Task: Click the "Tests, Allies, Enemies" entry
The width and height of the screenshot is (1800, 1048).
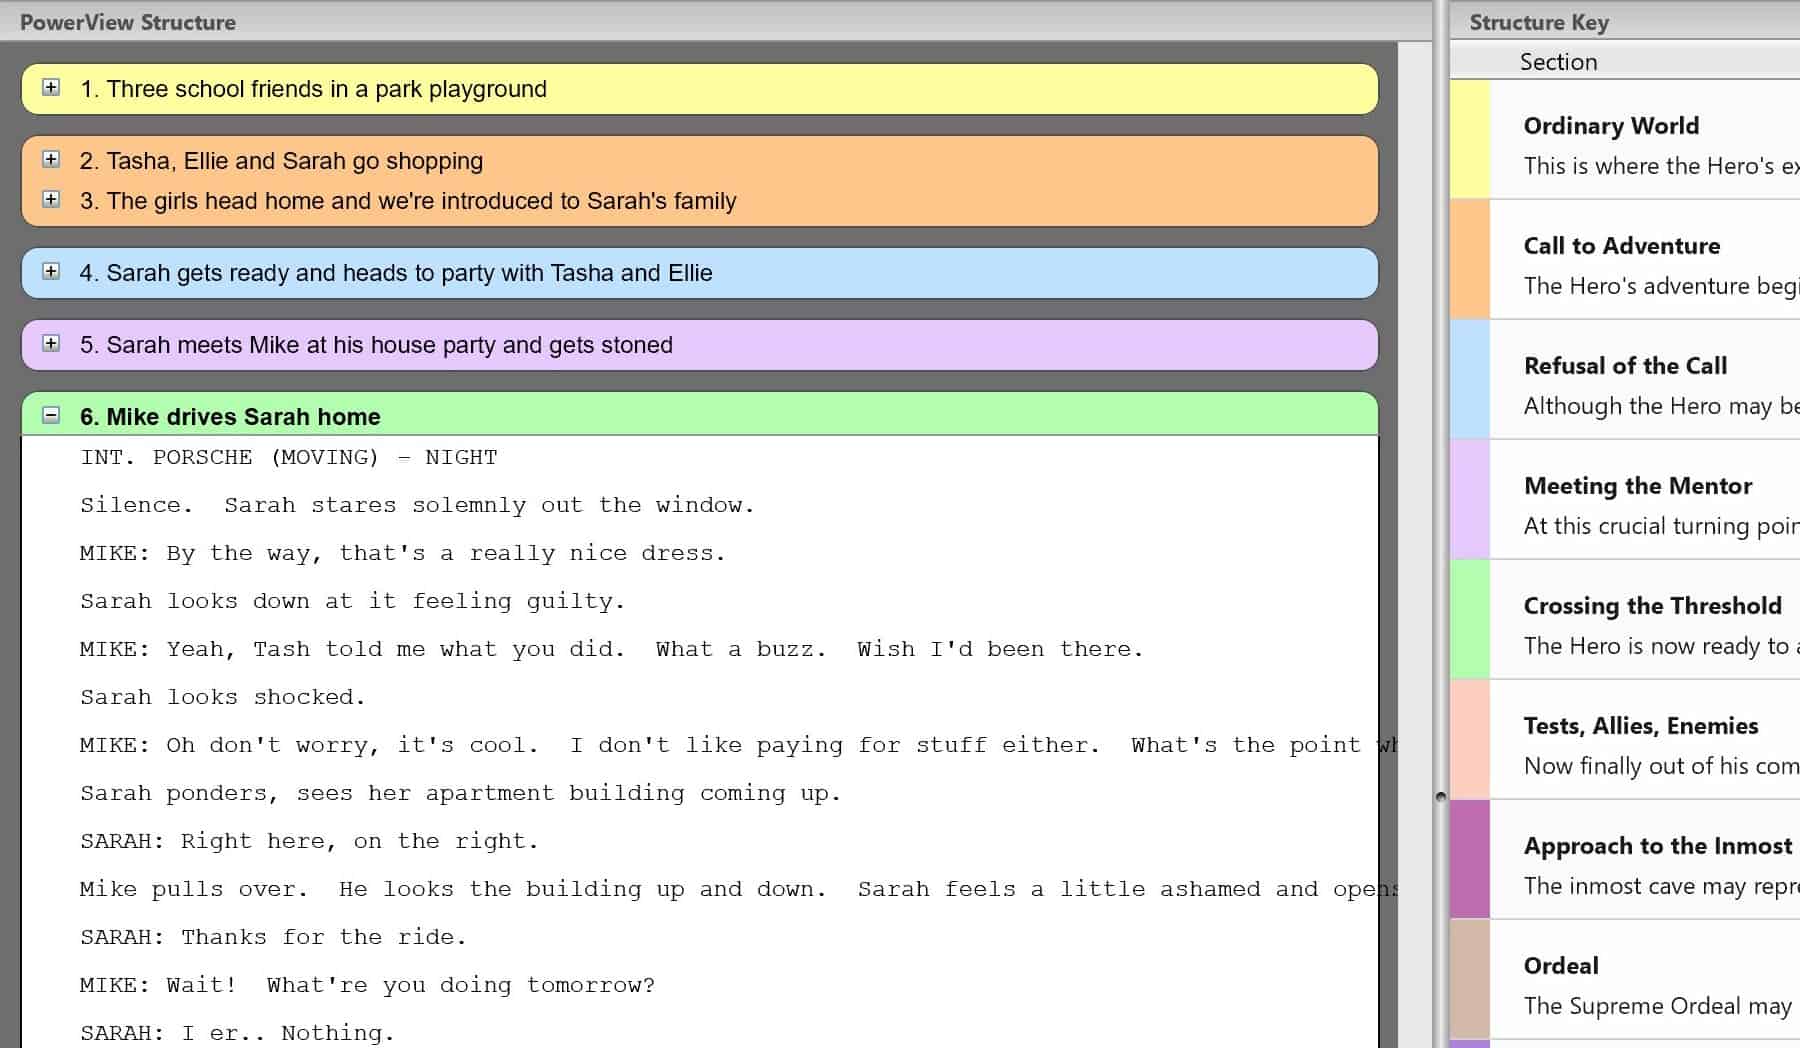Action: pyautogui.click(x=1641, y=726)
